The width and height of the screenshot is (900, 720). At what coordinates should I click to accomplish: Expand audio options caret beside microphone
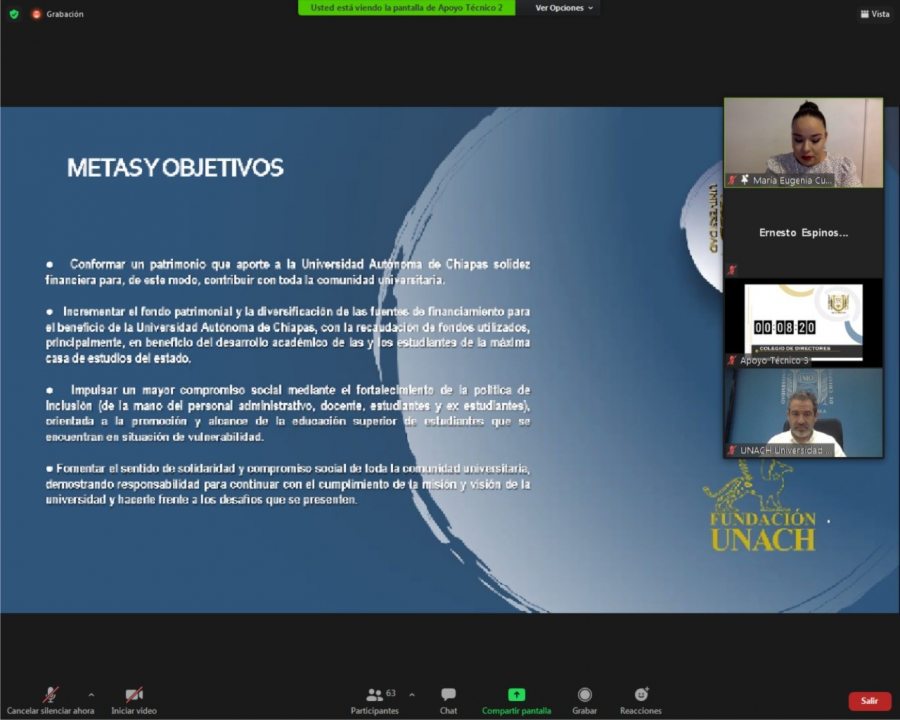(x=91, y=695)
